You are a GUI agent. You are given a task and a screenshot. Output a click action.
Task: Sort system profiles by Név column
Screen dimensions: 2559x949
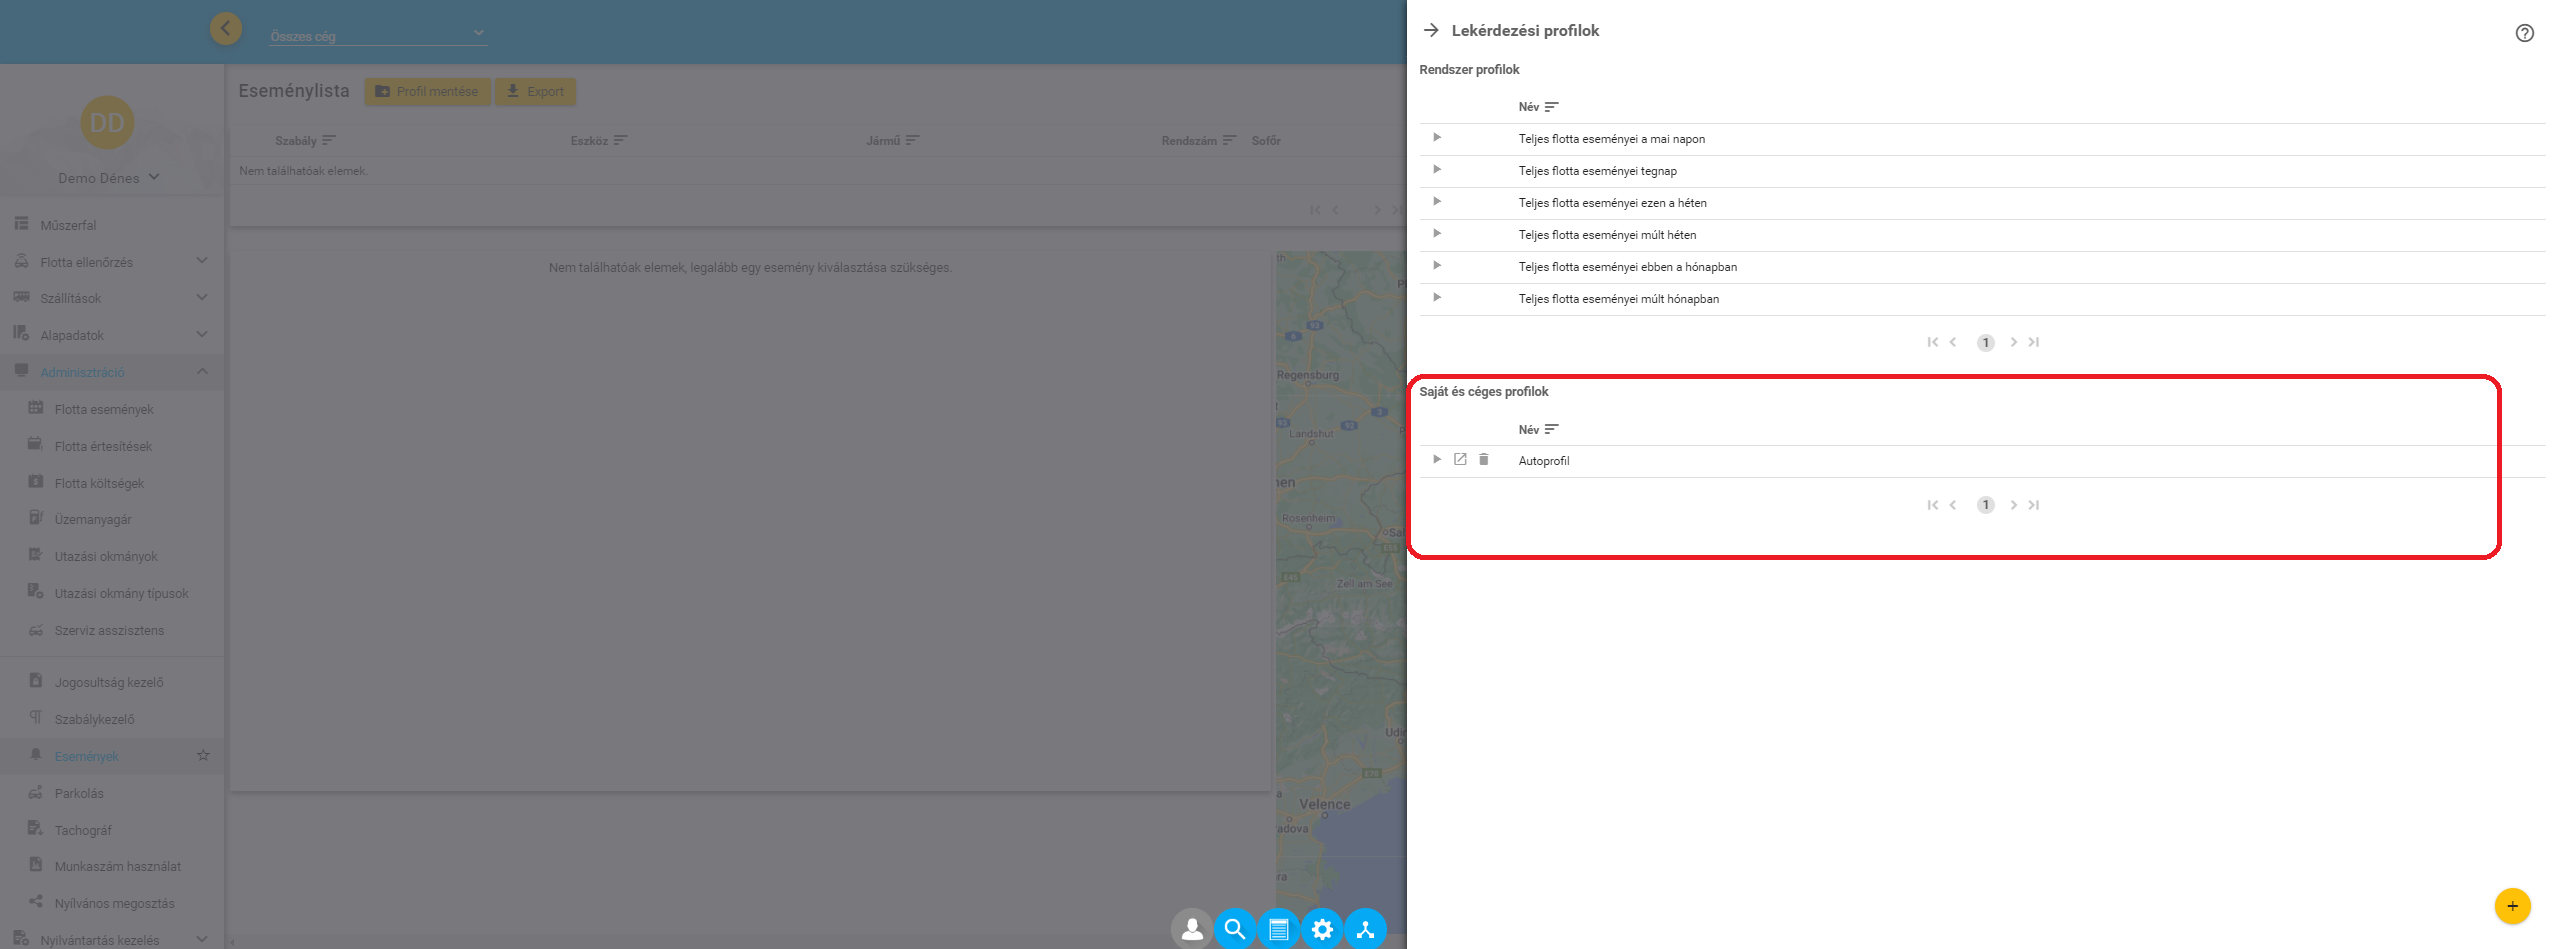click(1538, 107)
